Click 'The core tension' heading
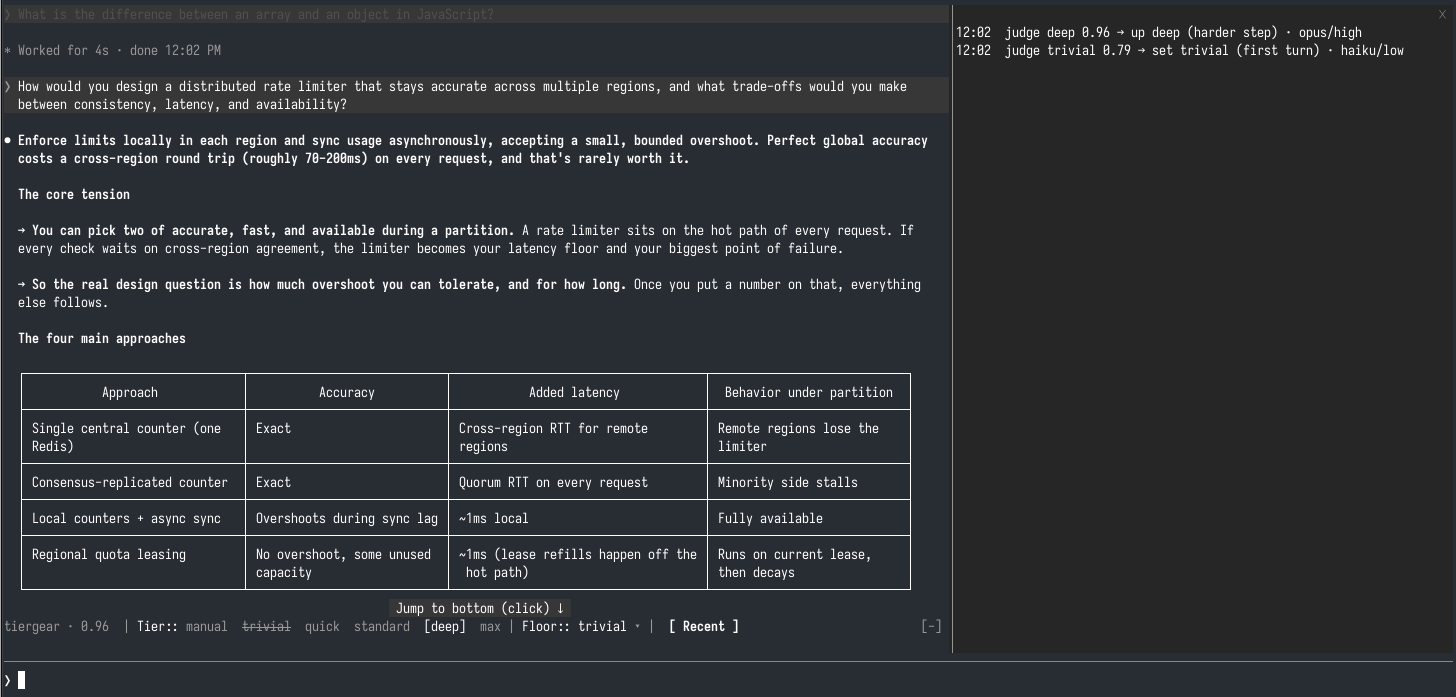This screenshot has width=1456, height=697. tap(74, 194)
